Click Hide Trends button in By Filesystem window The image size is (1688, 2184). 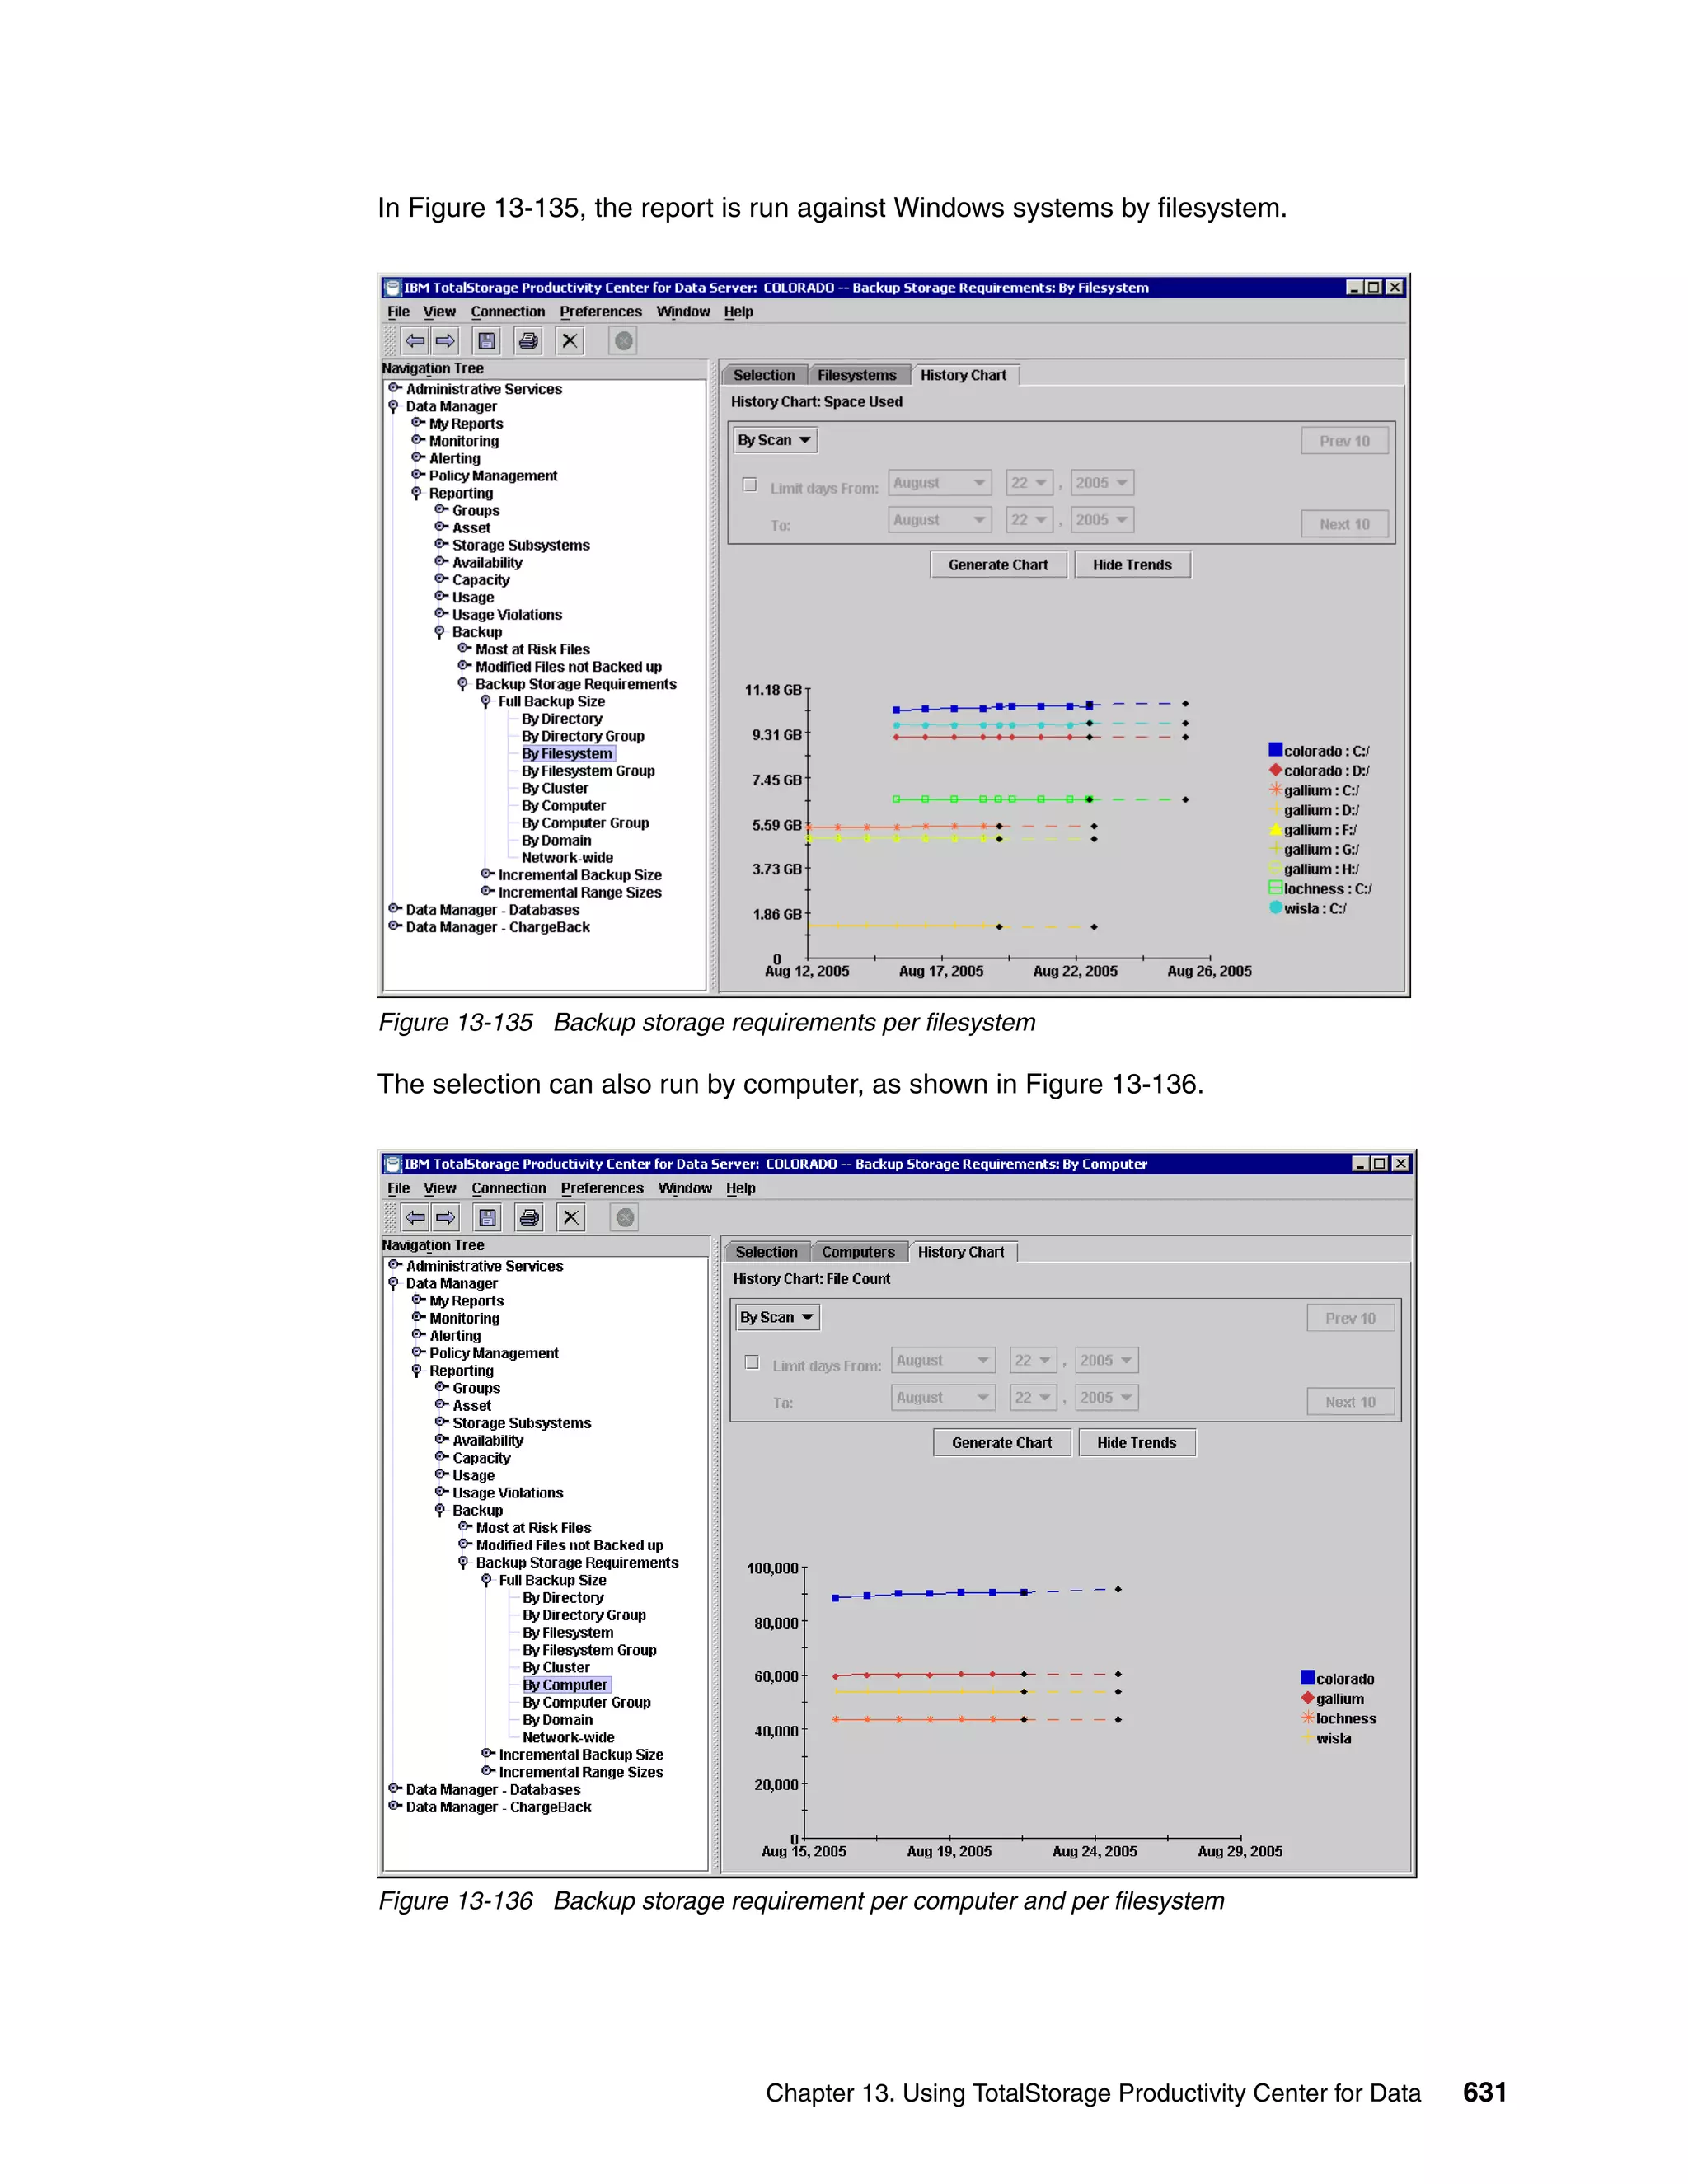click(1132, 565)
